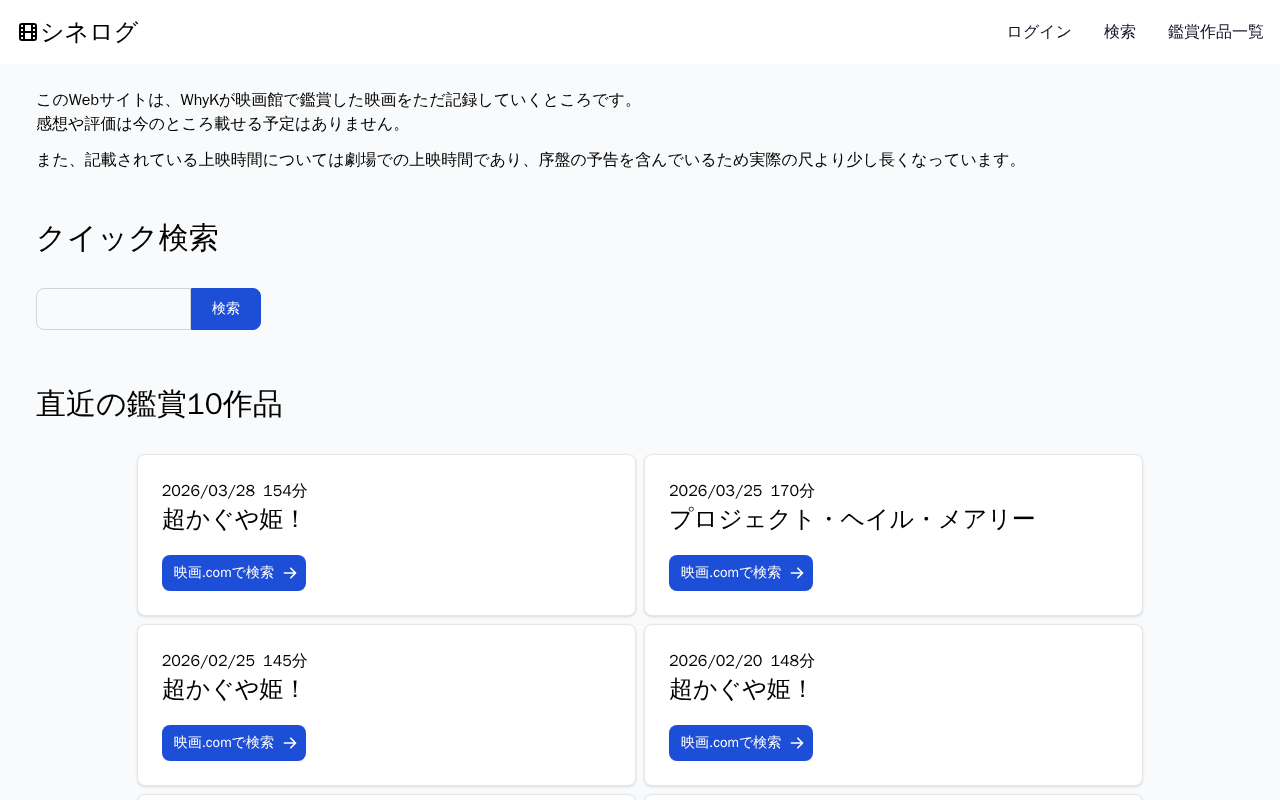Image resolution: width=1280 pixels, height=800 pixels.
Task: Click the arrow icon on the 2026/02/20 card button
Action: [797, 743]
